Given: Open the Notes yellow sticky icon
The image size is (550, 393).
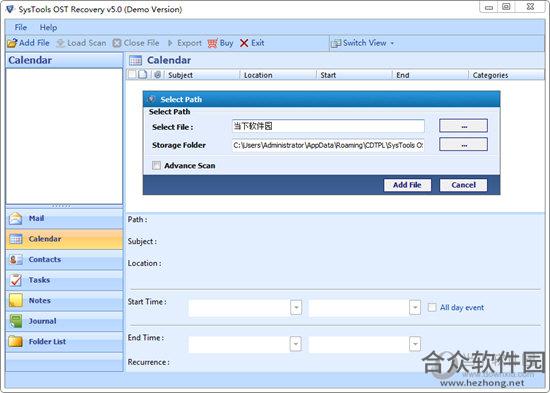Looking at the screenshot, I should pyautogui.click(x=15, y=300).
